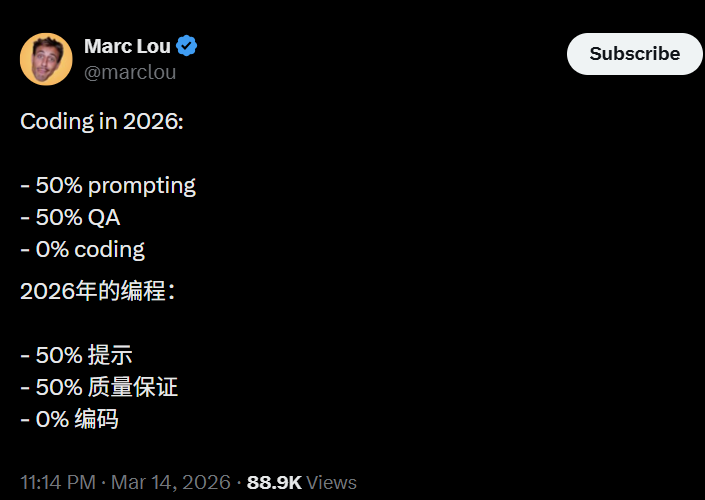Click the Chinese word '编码'
Image resolution: width=705 pixels, height=500 pixels.
click(x=96, y=419)
